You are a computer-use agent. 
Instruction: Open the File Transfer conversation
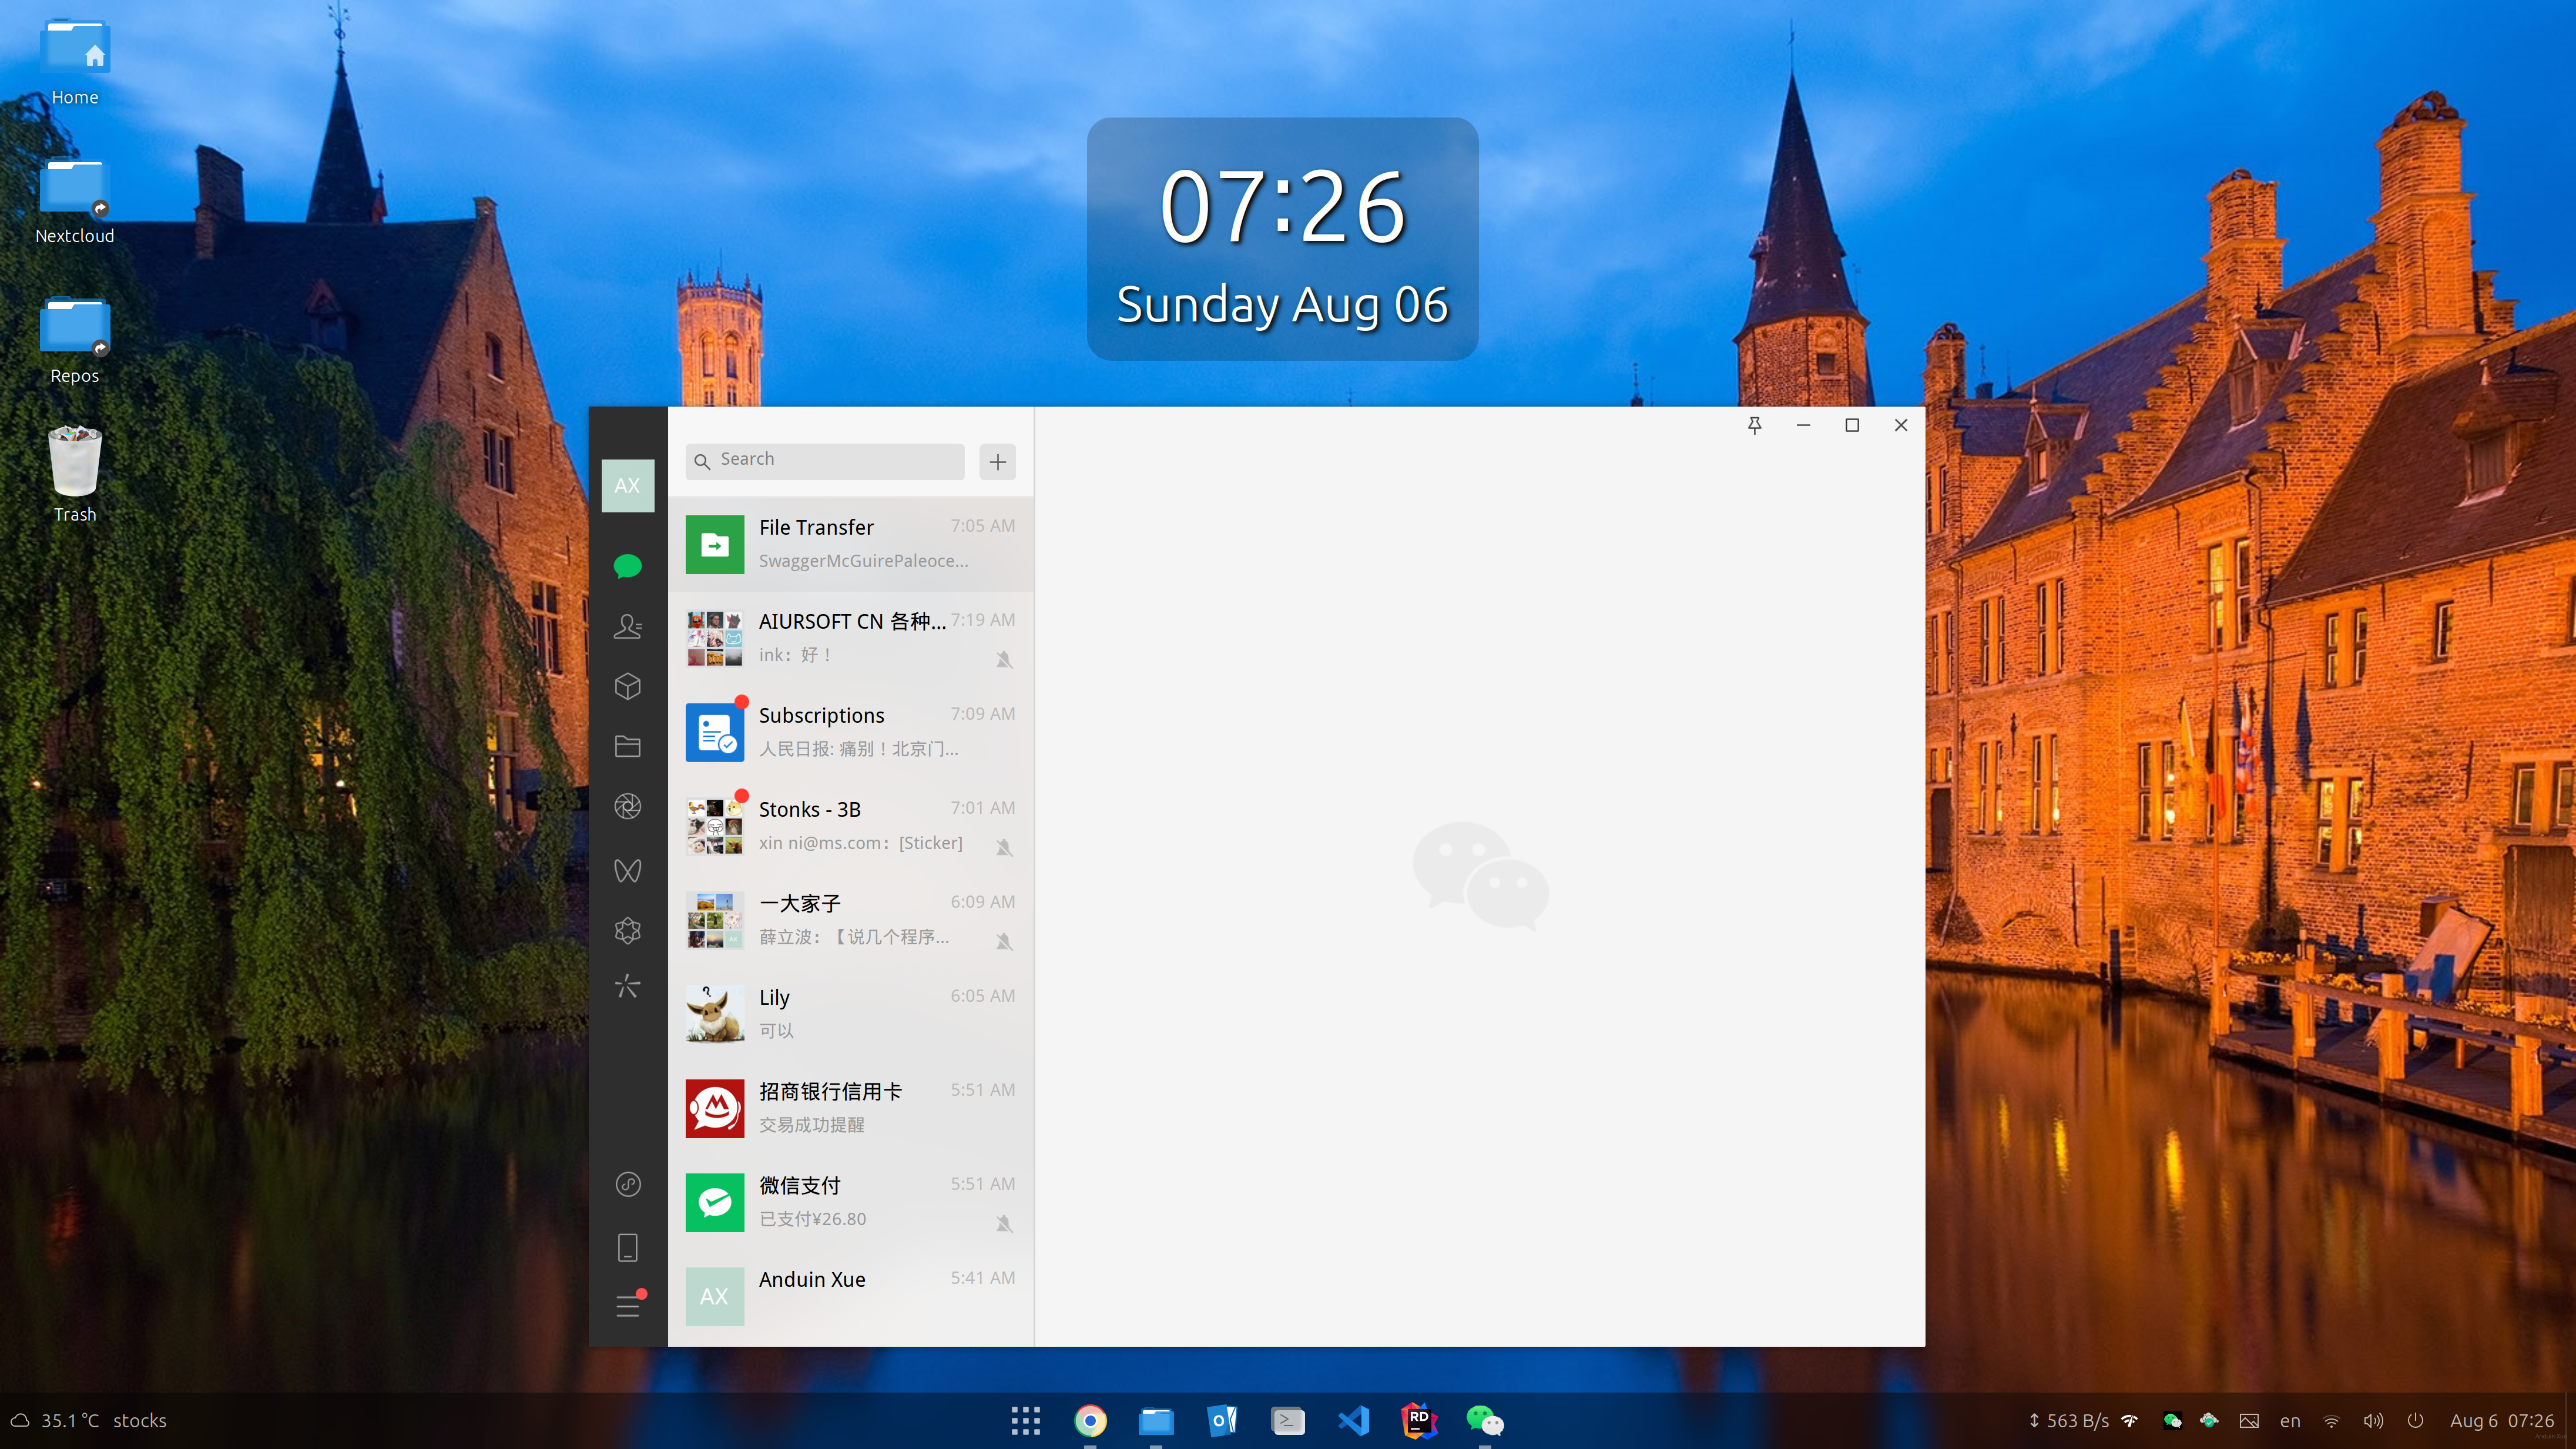point(850,544)
